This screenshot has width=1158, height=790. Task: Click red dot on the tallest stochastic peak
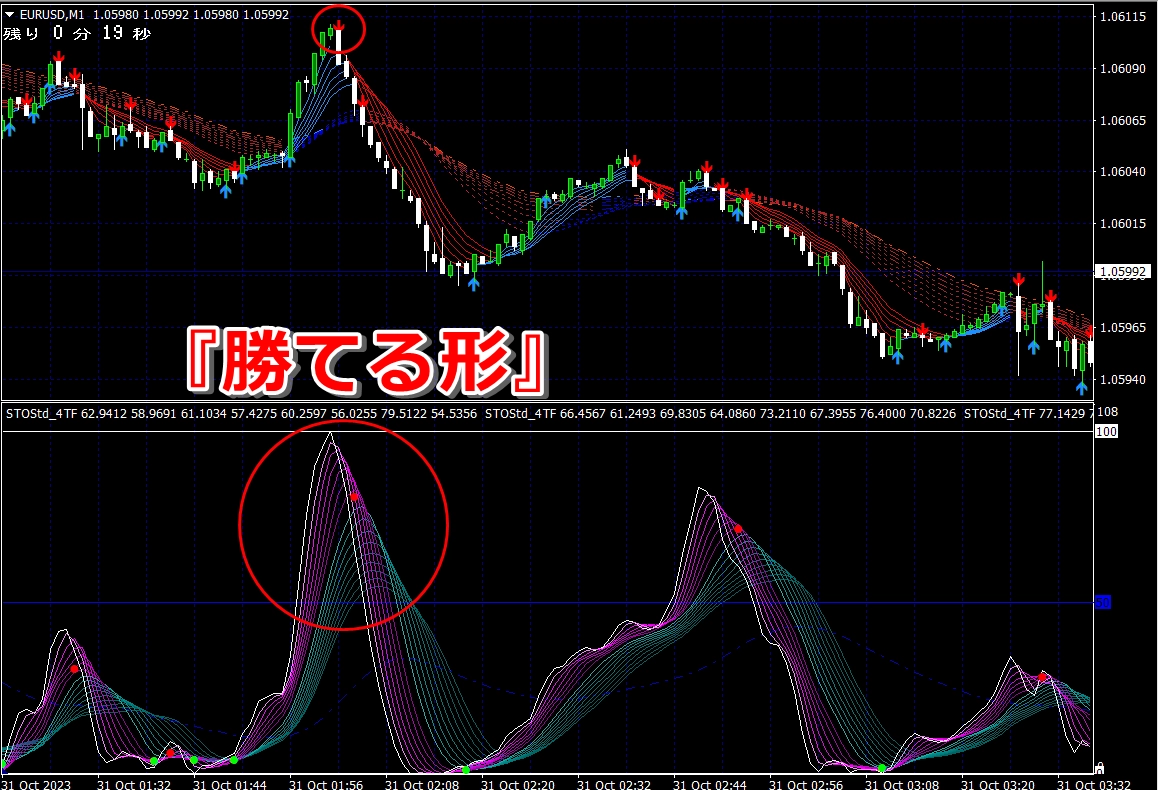(354, 498)
